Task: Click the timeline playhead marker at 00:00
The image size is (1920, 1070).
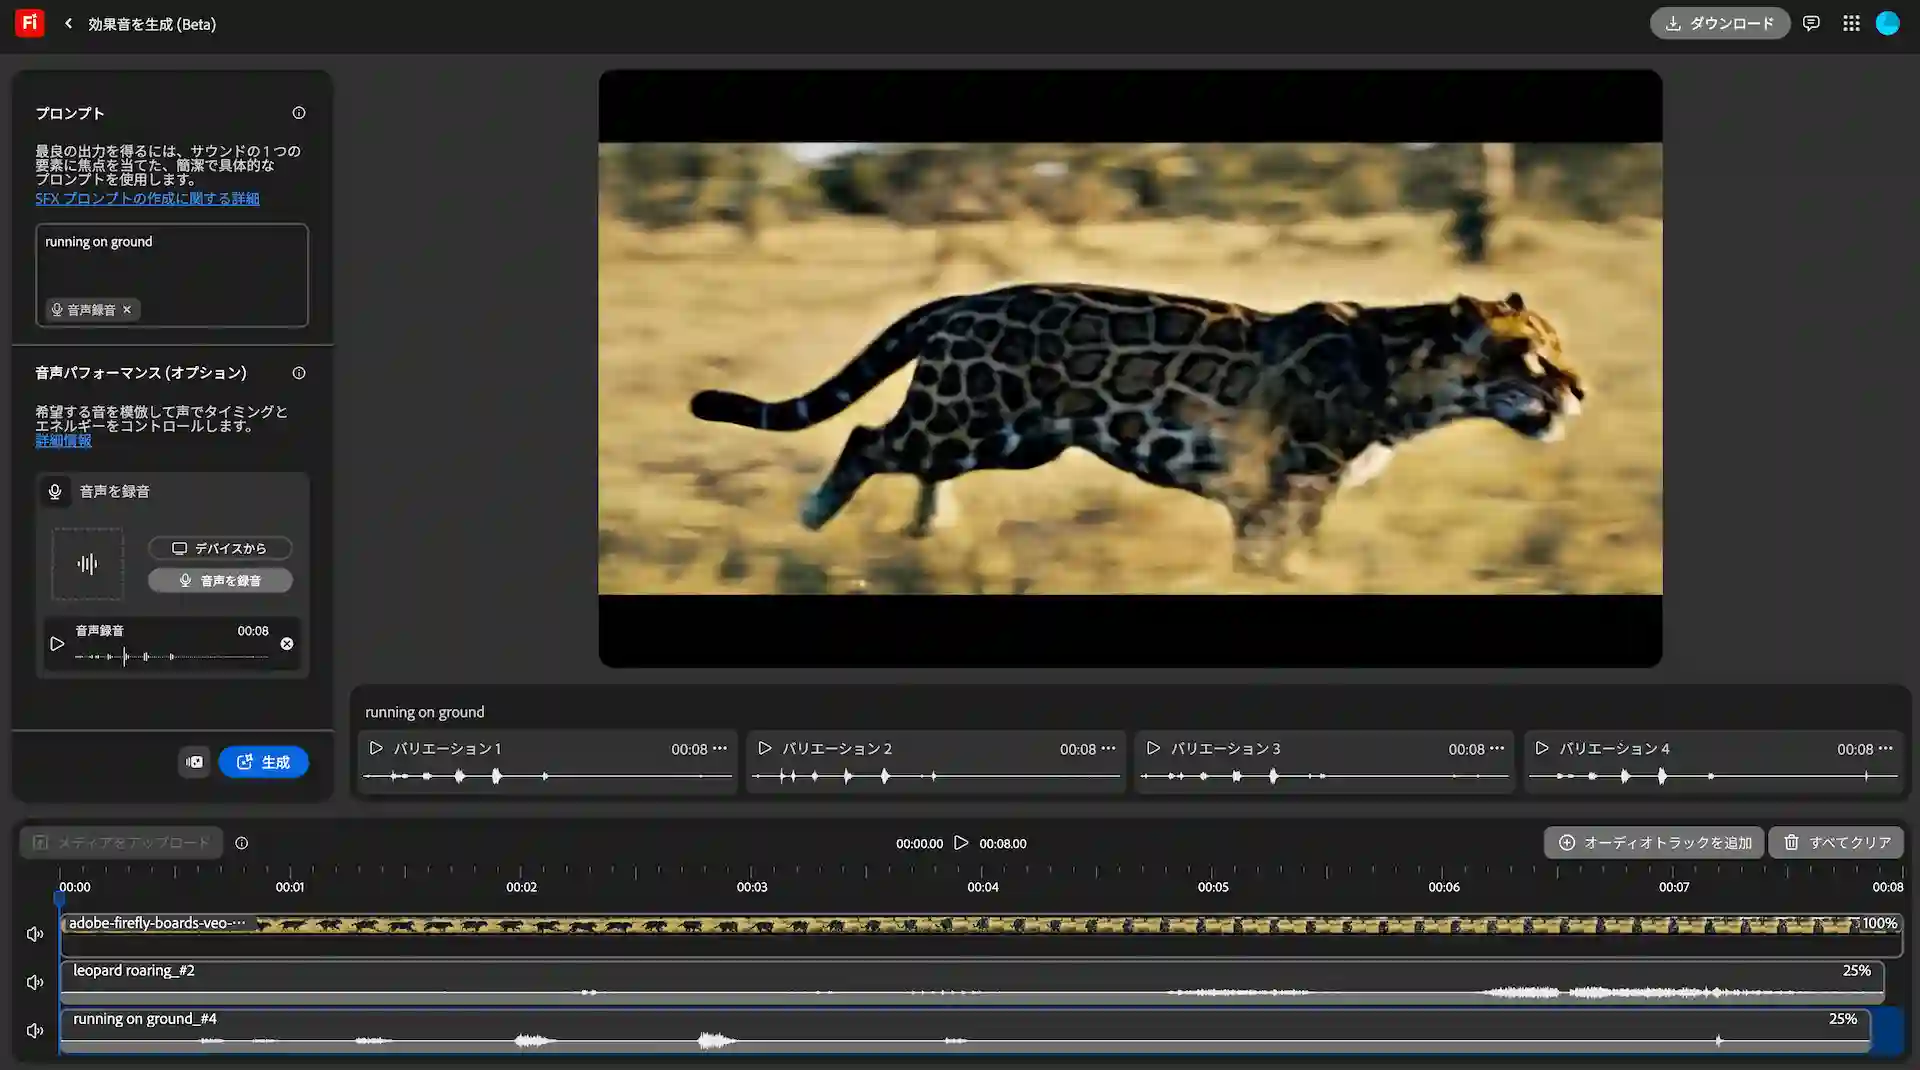Action: [x=59, y=897]
